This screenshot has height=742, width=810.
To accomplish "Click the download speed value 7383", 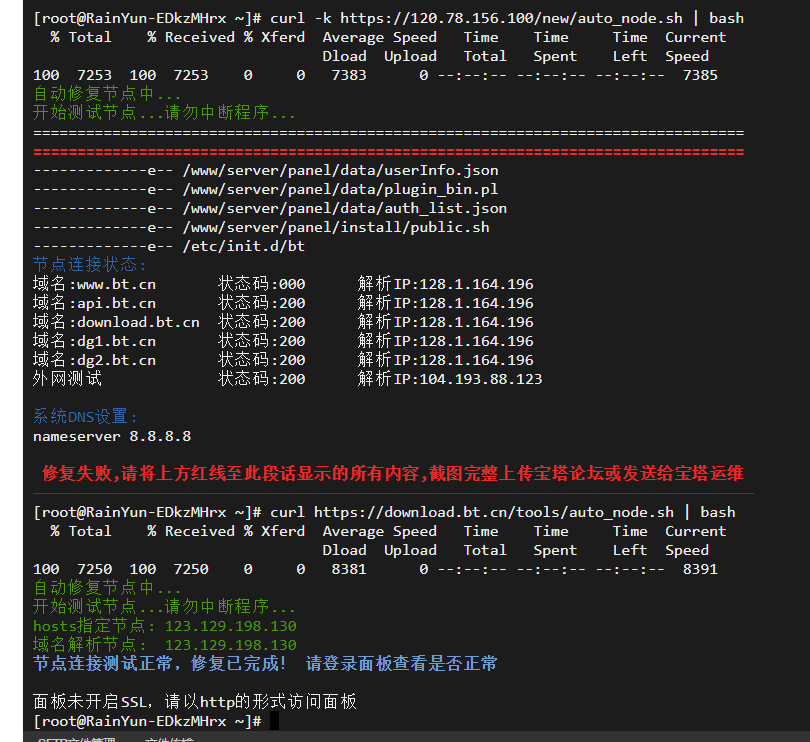I will (x=349, y=75).
